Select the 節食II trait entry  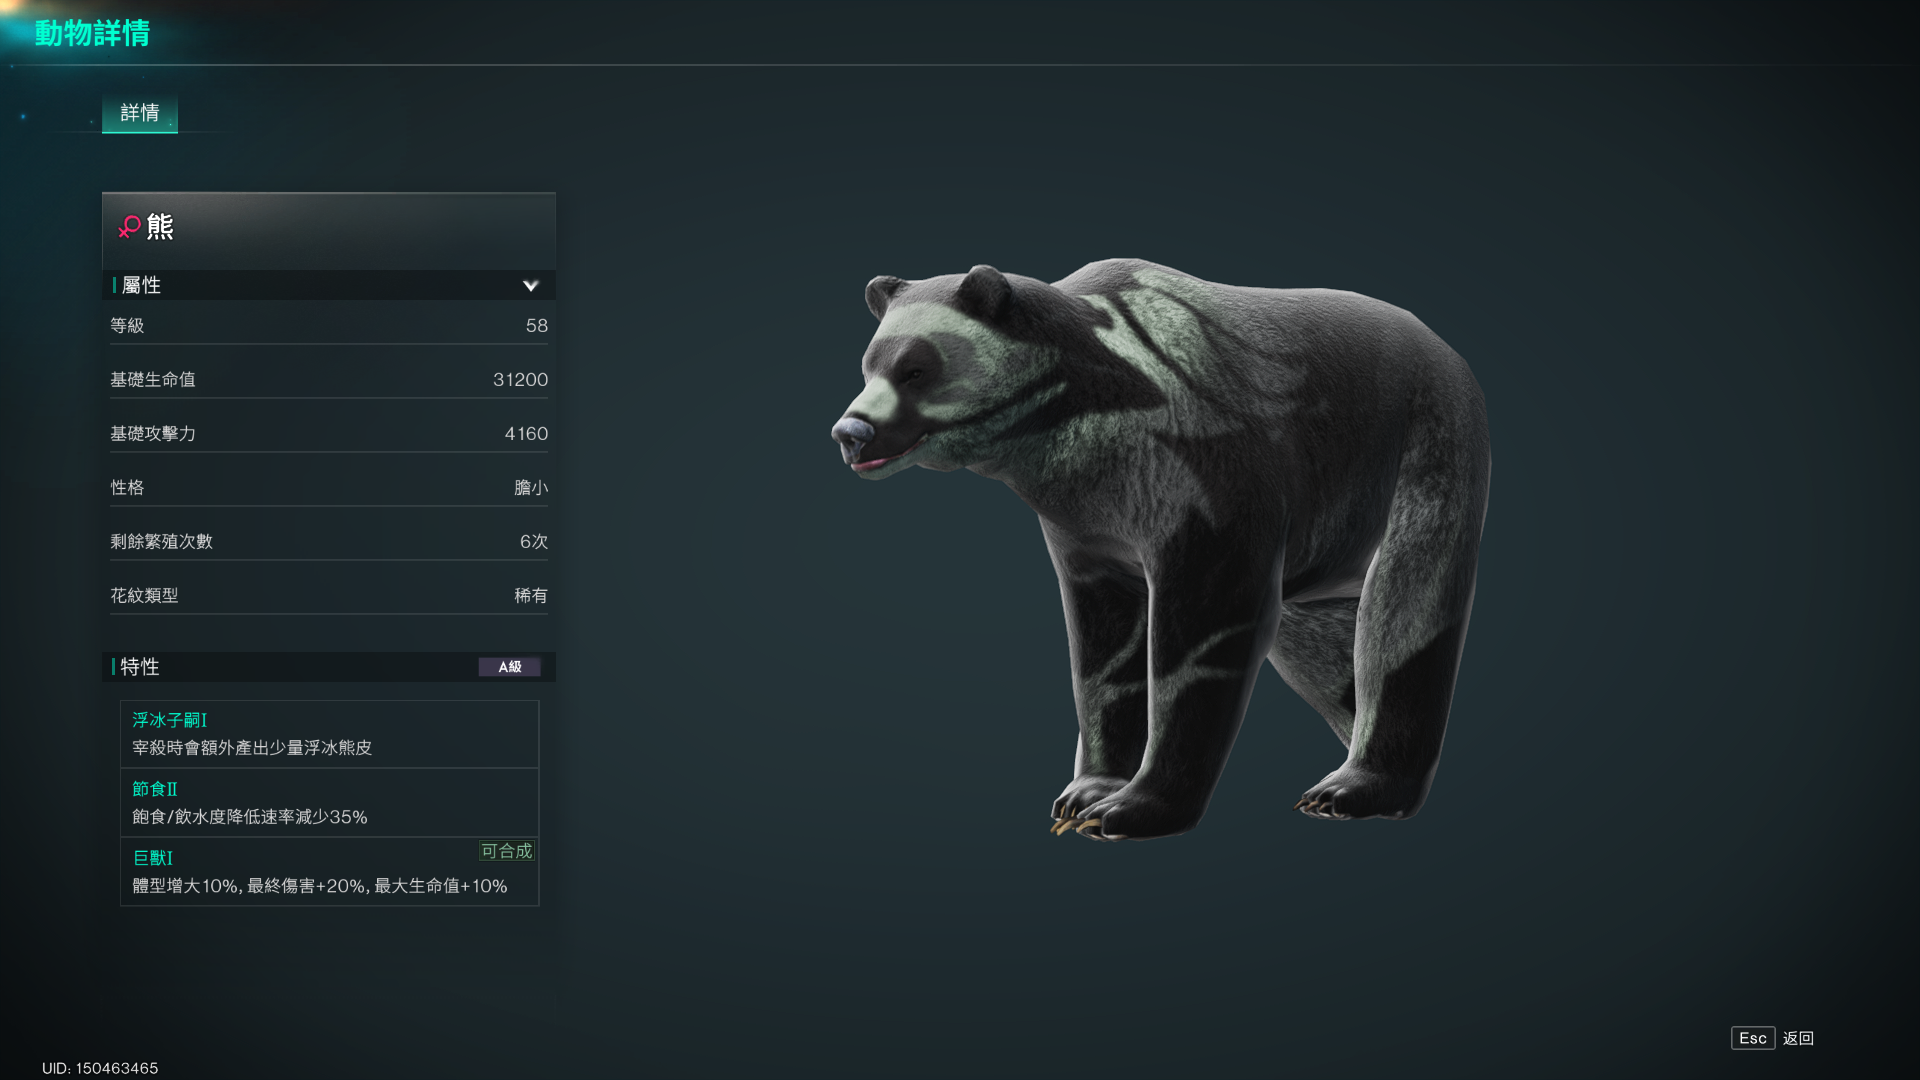(x=329, y=803)
